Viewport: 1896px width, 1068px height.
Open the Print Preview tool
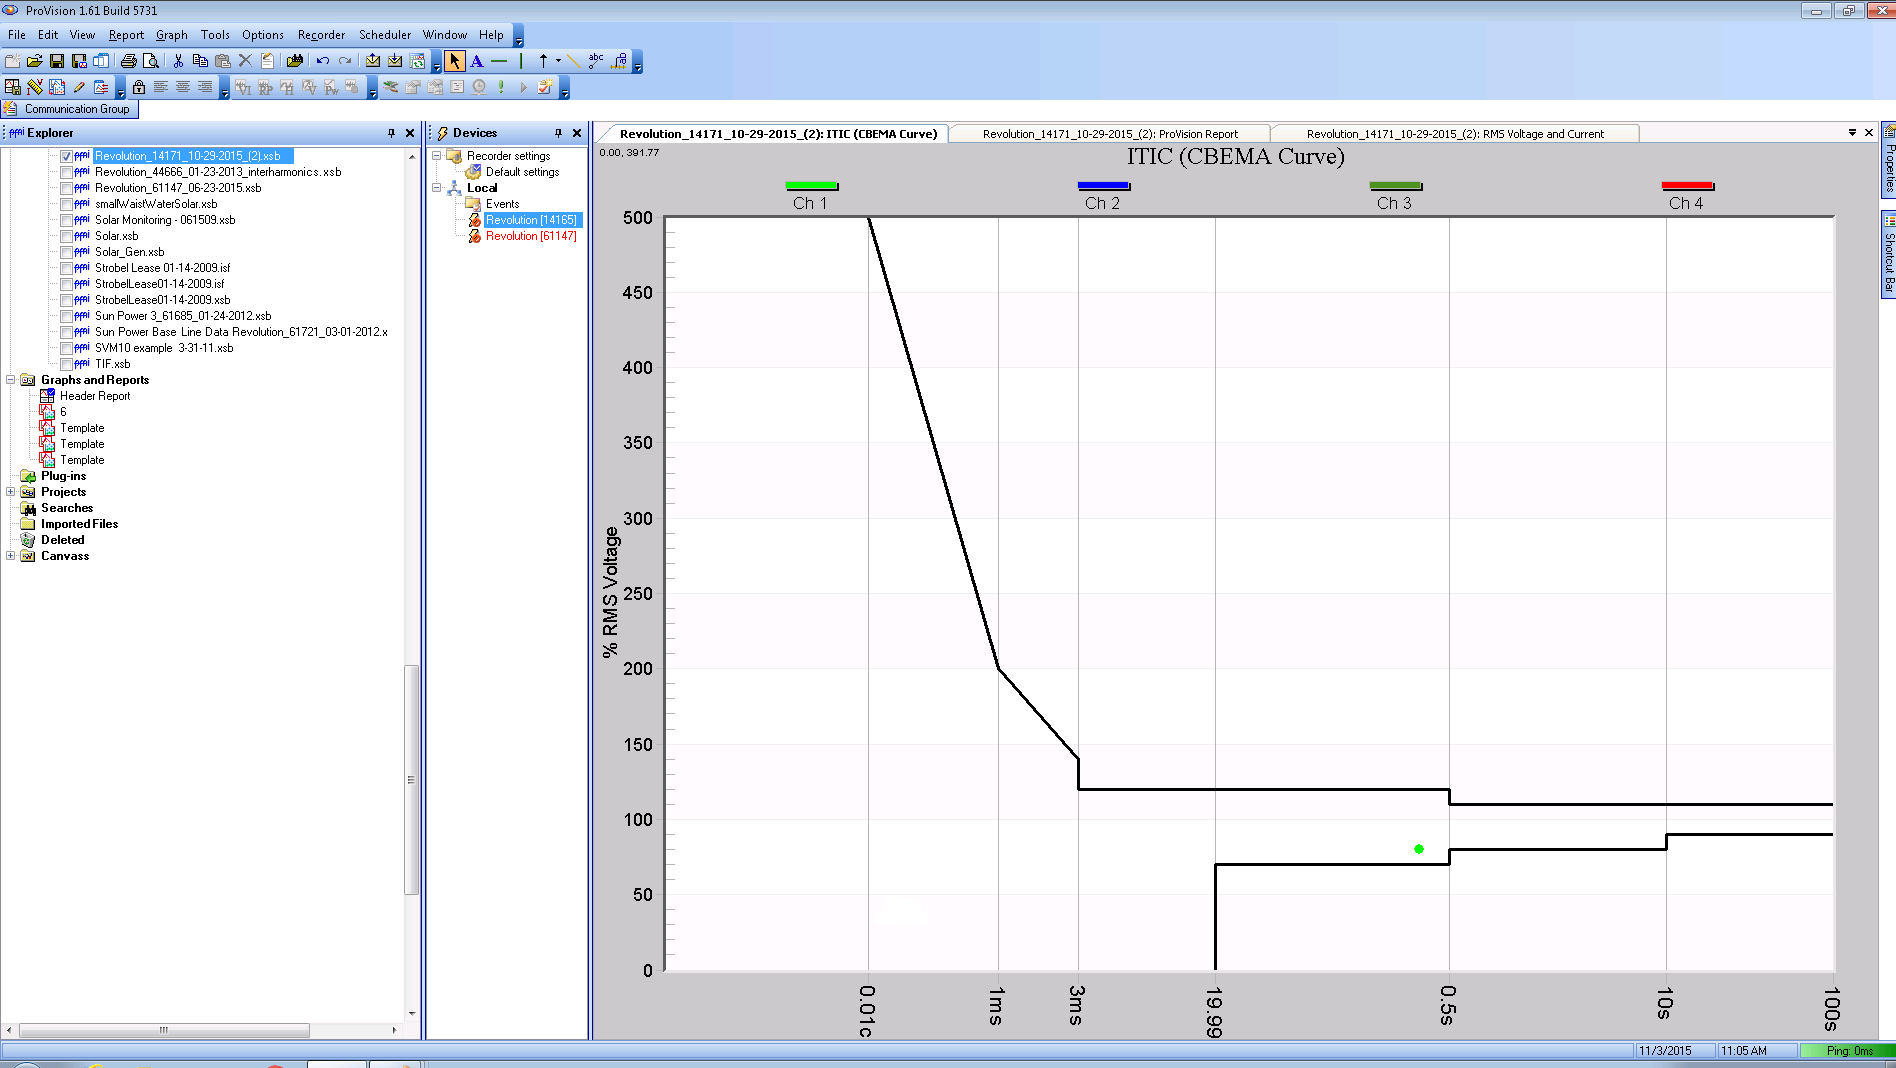151,61
